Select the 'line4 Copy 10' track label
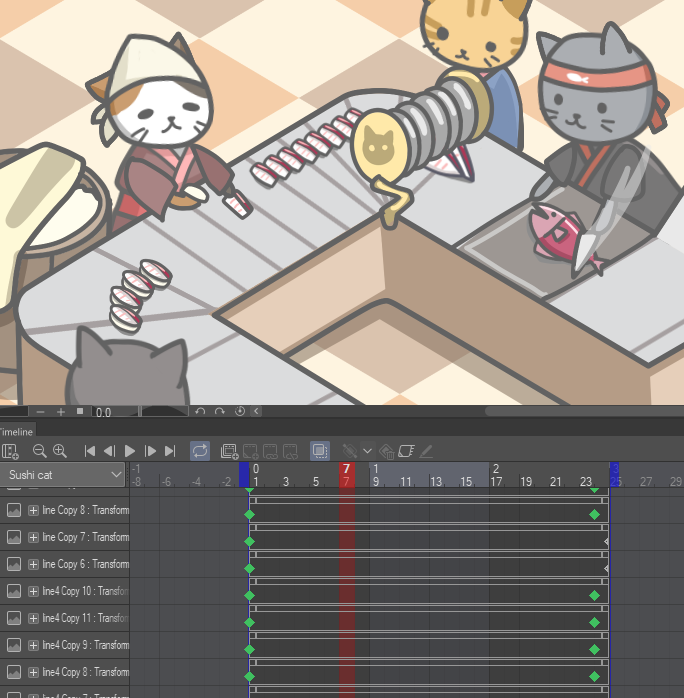Image resolution: width=684 pixels, height=698 pixels. click(x=85, y=592)
